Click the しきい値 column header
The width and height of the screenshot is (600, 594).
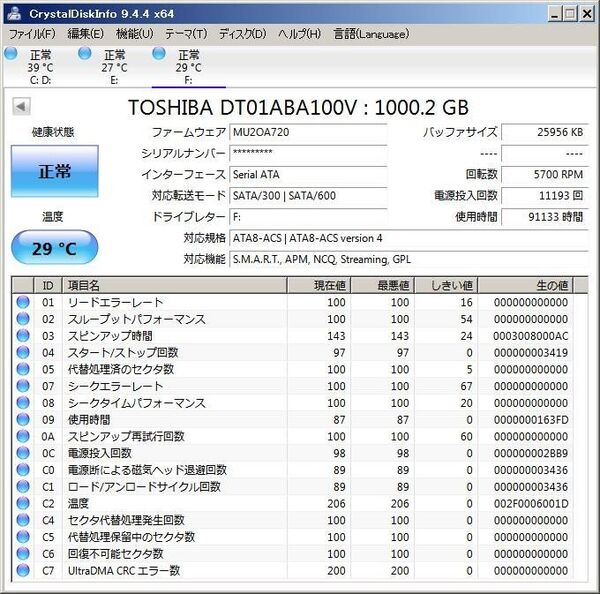pos(446,285)
